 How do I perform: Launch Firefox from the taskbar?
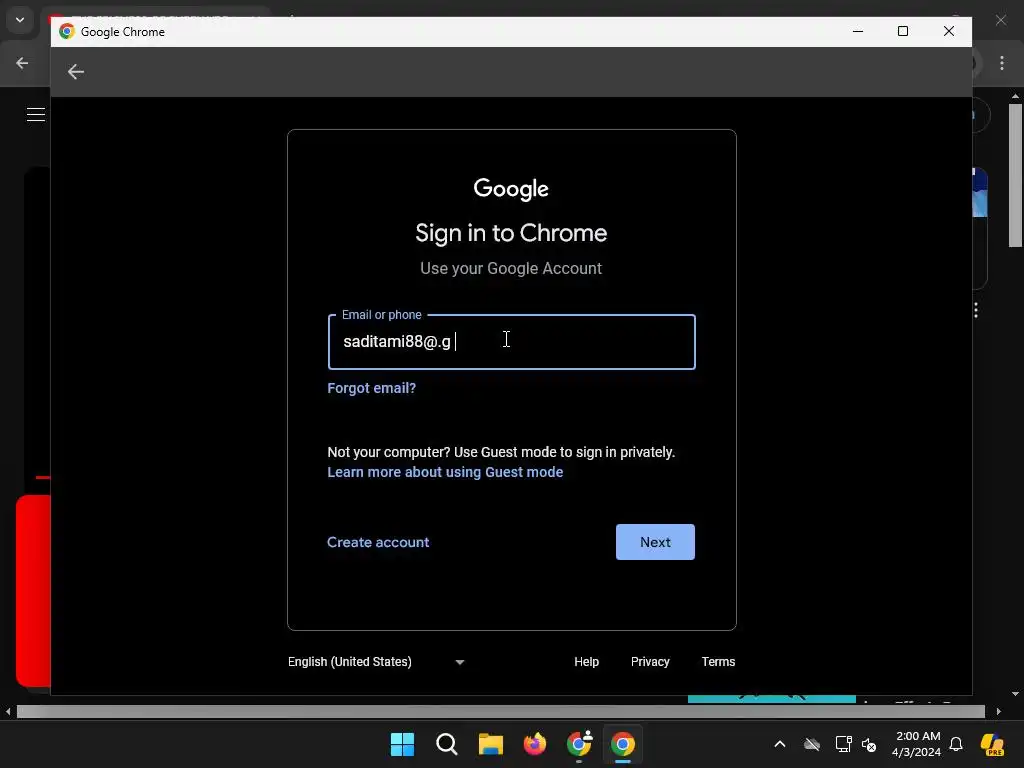(535, 744)
